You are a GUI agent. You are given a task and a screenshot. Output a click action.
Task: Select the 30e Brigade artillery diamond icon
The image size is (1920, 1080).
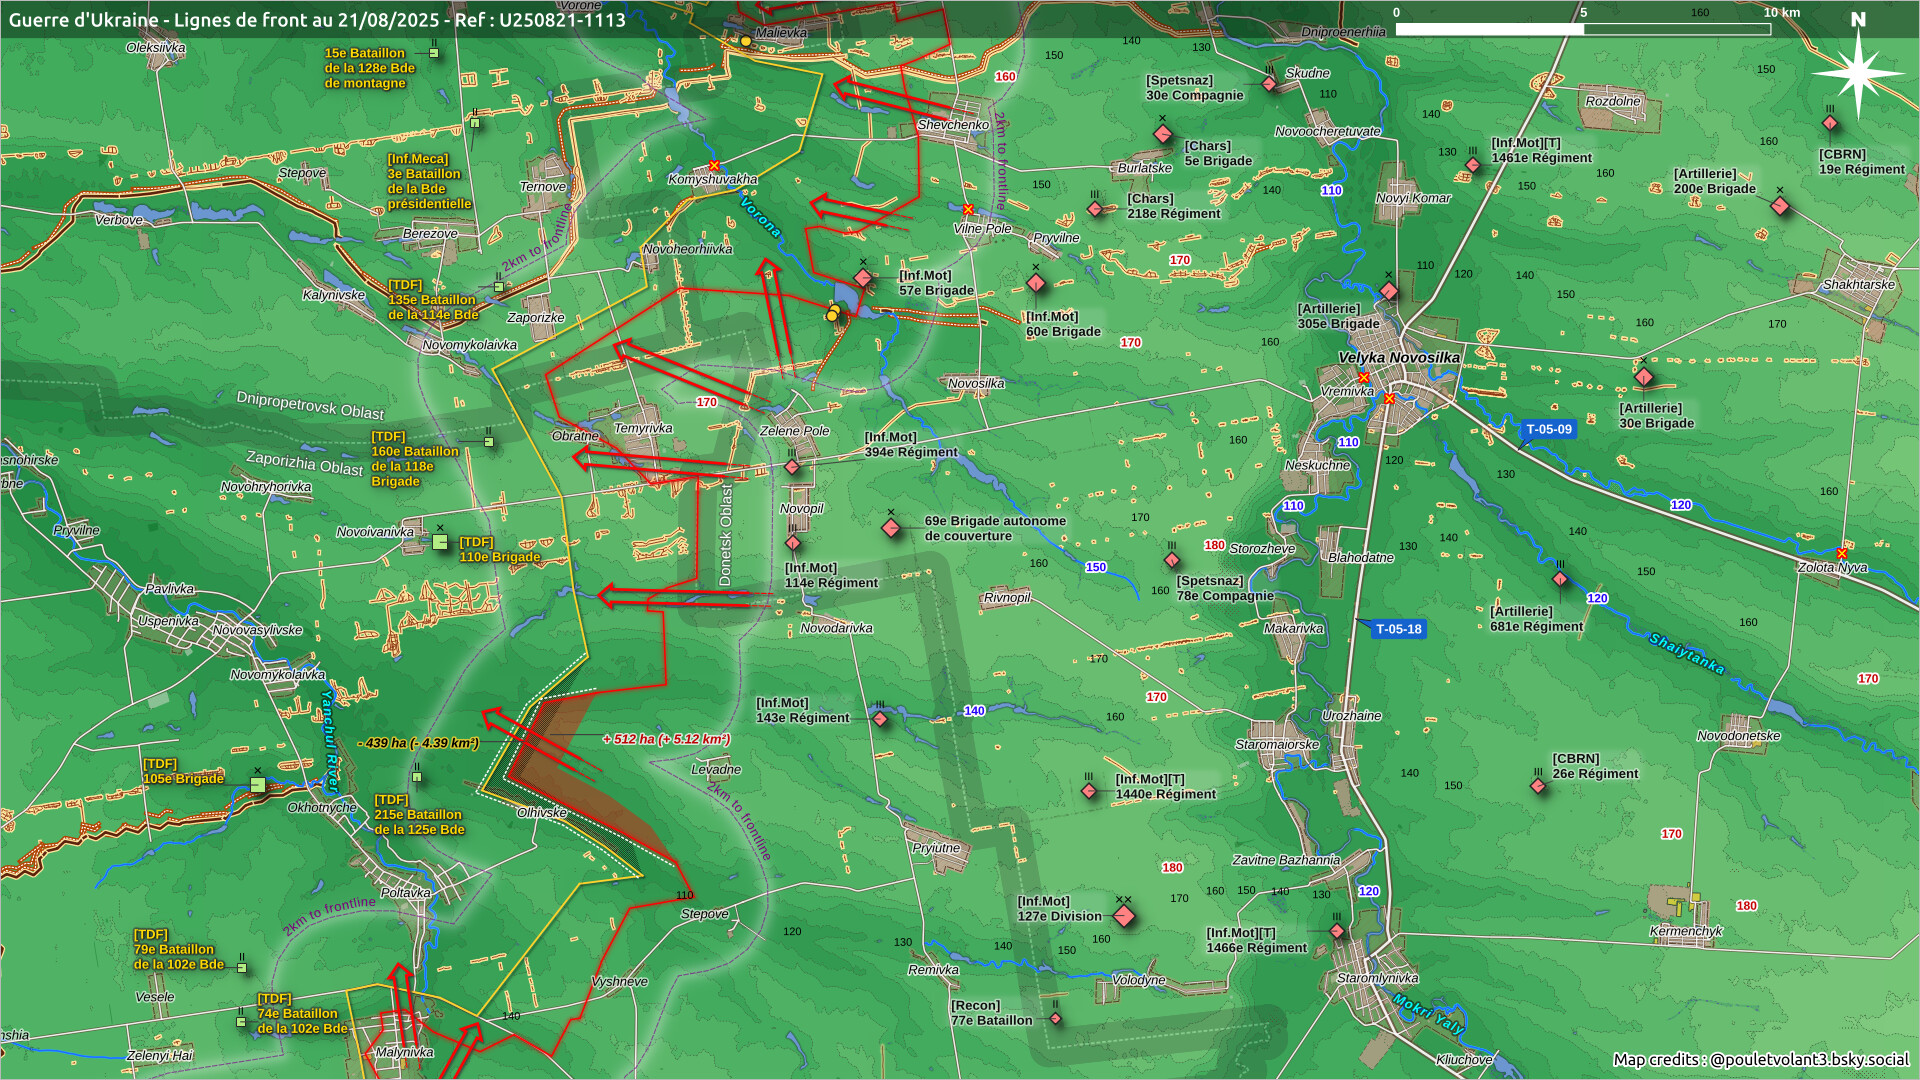click(1644, 378)
